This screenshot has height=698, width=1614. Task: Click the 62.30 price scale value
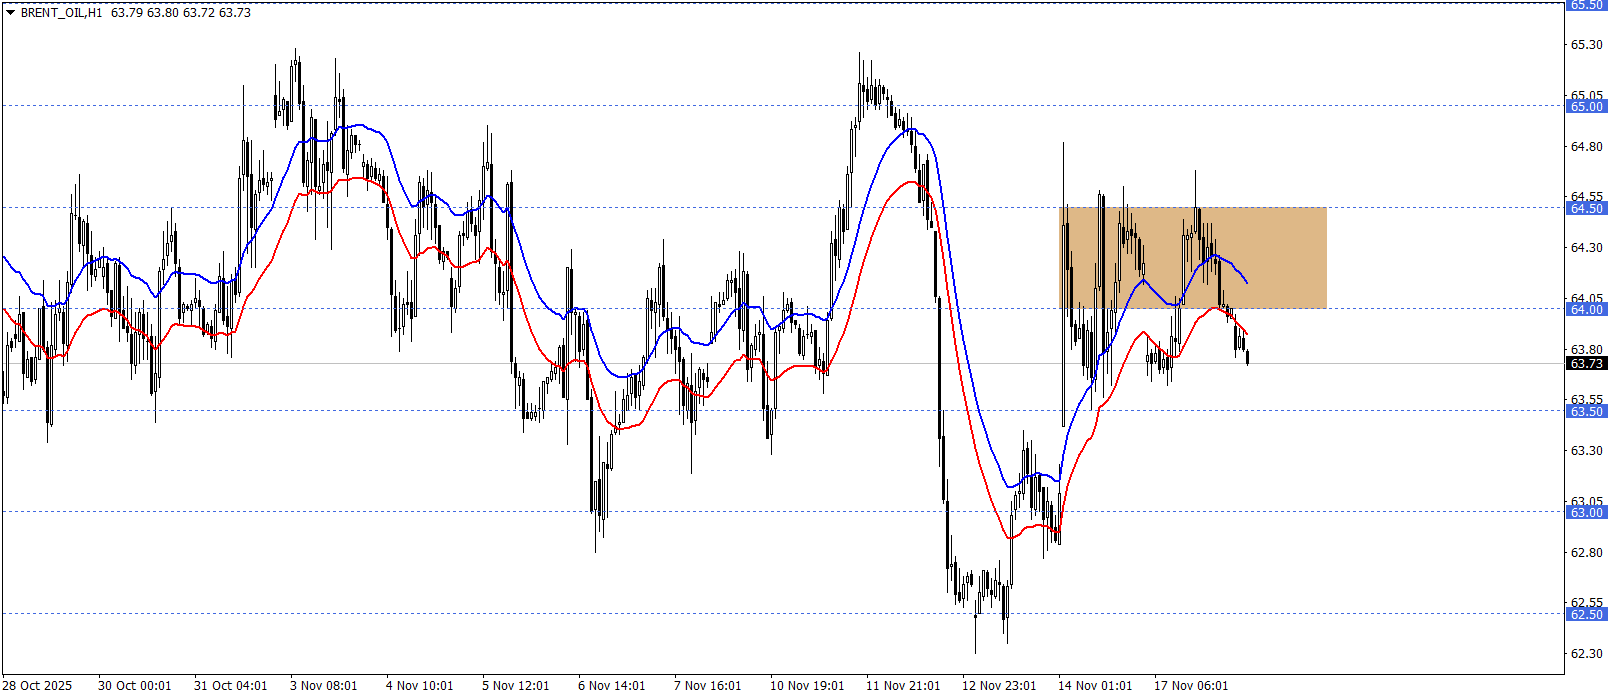pyautogui.click(x=1586, y=654)
